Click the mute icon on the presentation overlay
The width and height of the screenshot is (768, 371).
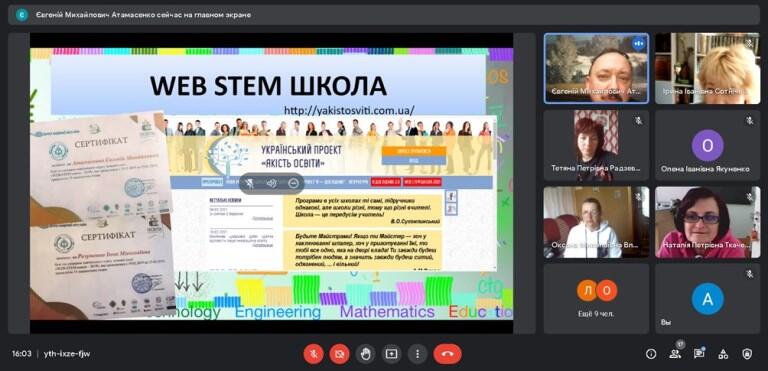click(x=250, y=183)
